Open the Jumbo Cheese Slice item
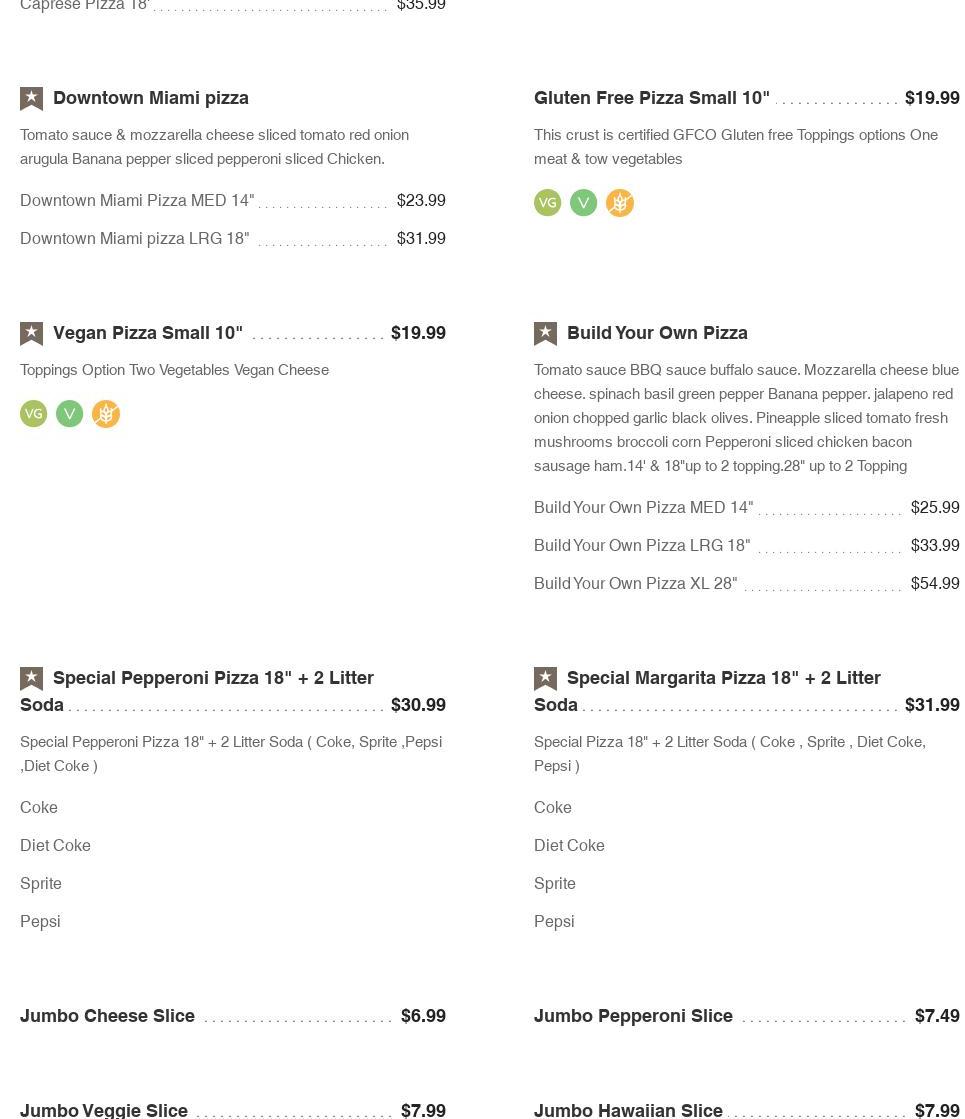Screen dimensions: 965x1119 (108, 1016)
